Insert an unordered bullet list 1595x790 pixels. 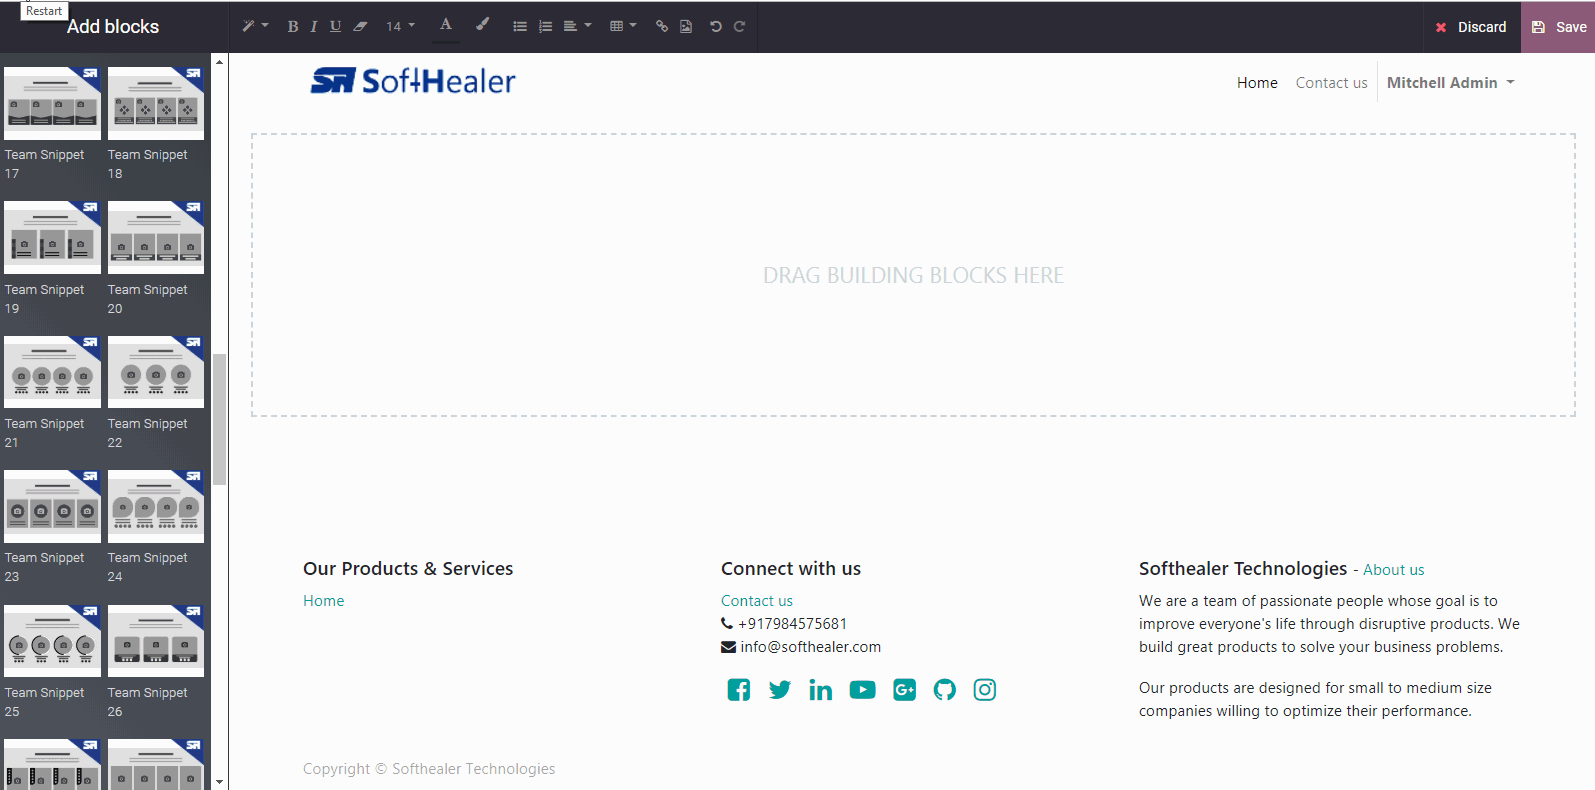[x=520, y=26]
